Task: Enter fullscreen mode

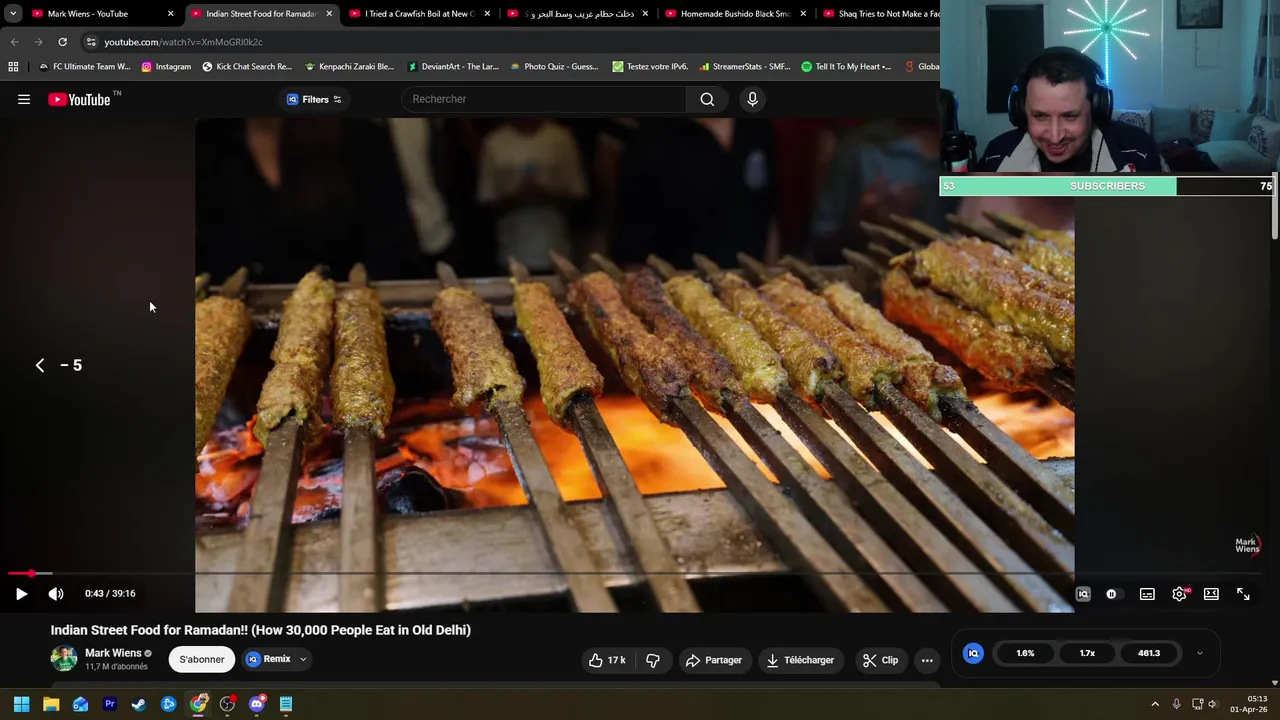Action: click(1243, 594)
